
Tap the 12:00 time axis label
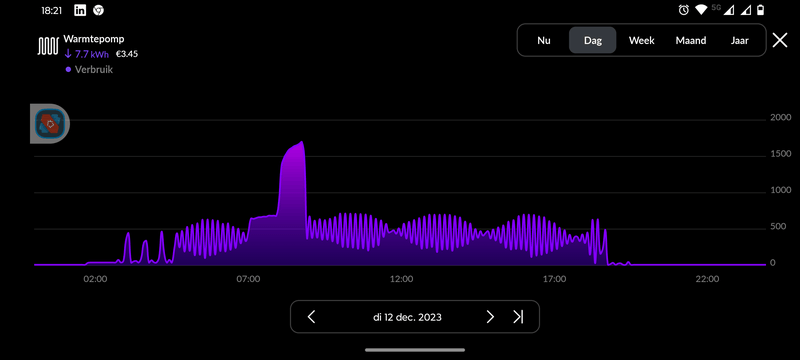pyautogui.click(x=401, y=279)
